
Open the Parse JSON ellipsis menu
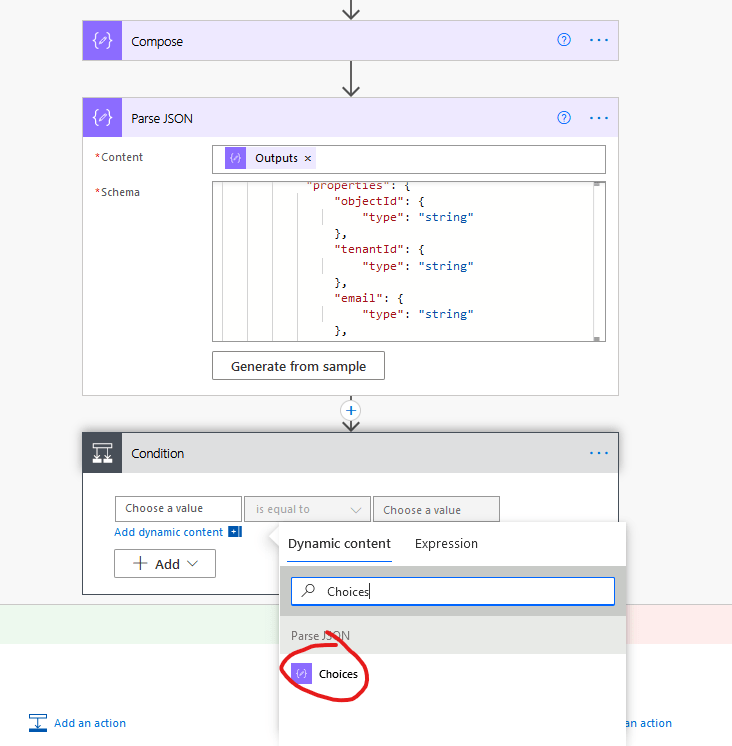pos(598,118)
